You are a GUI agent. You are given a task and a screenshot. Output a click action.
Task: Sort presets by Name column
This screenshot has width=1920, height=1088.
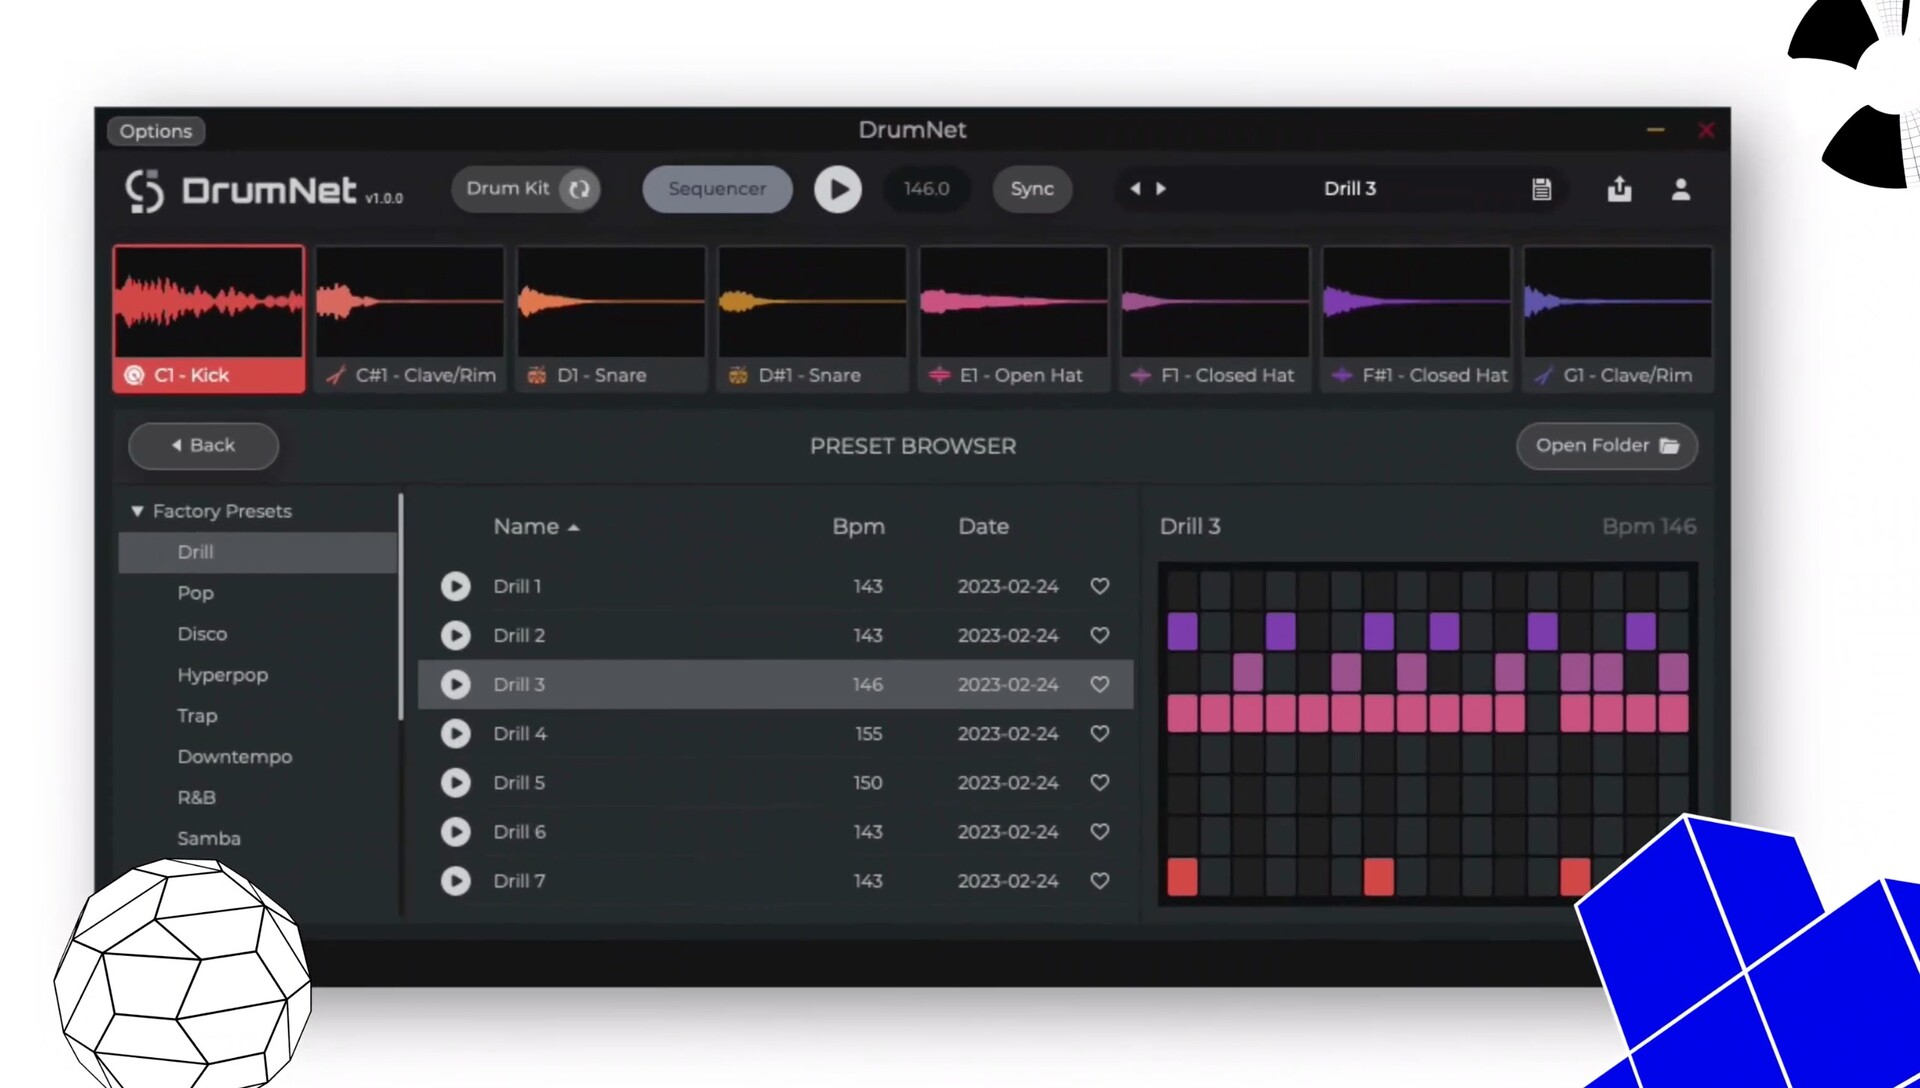[x=536, y=526]
